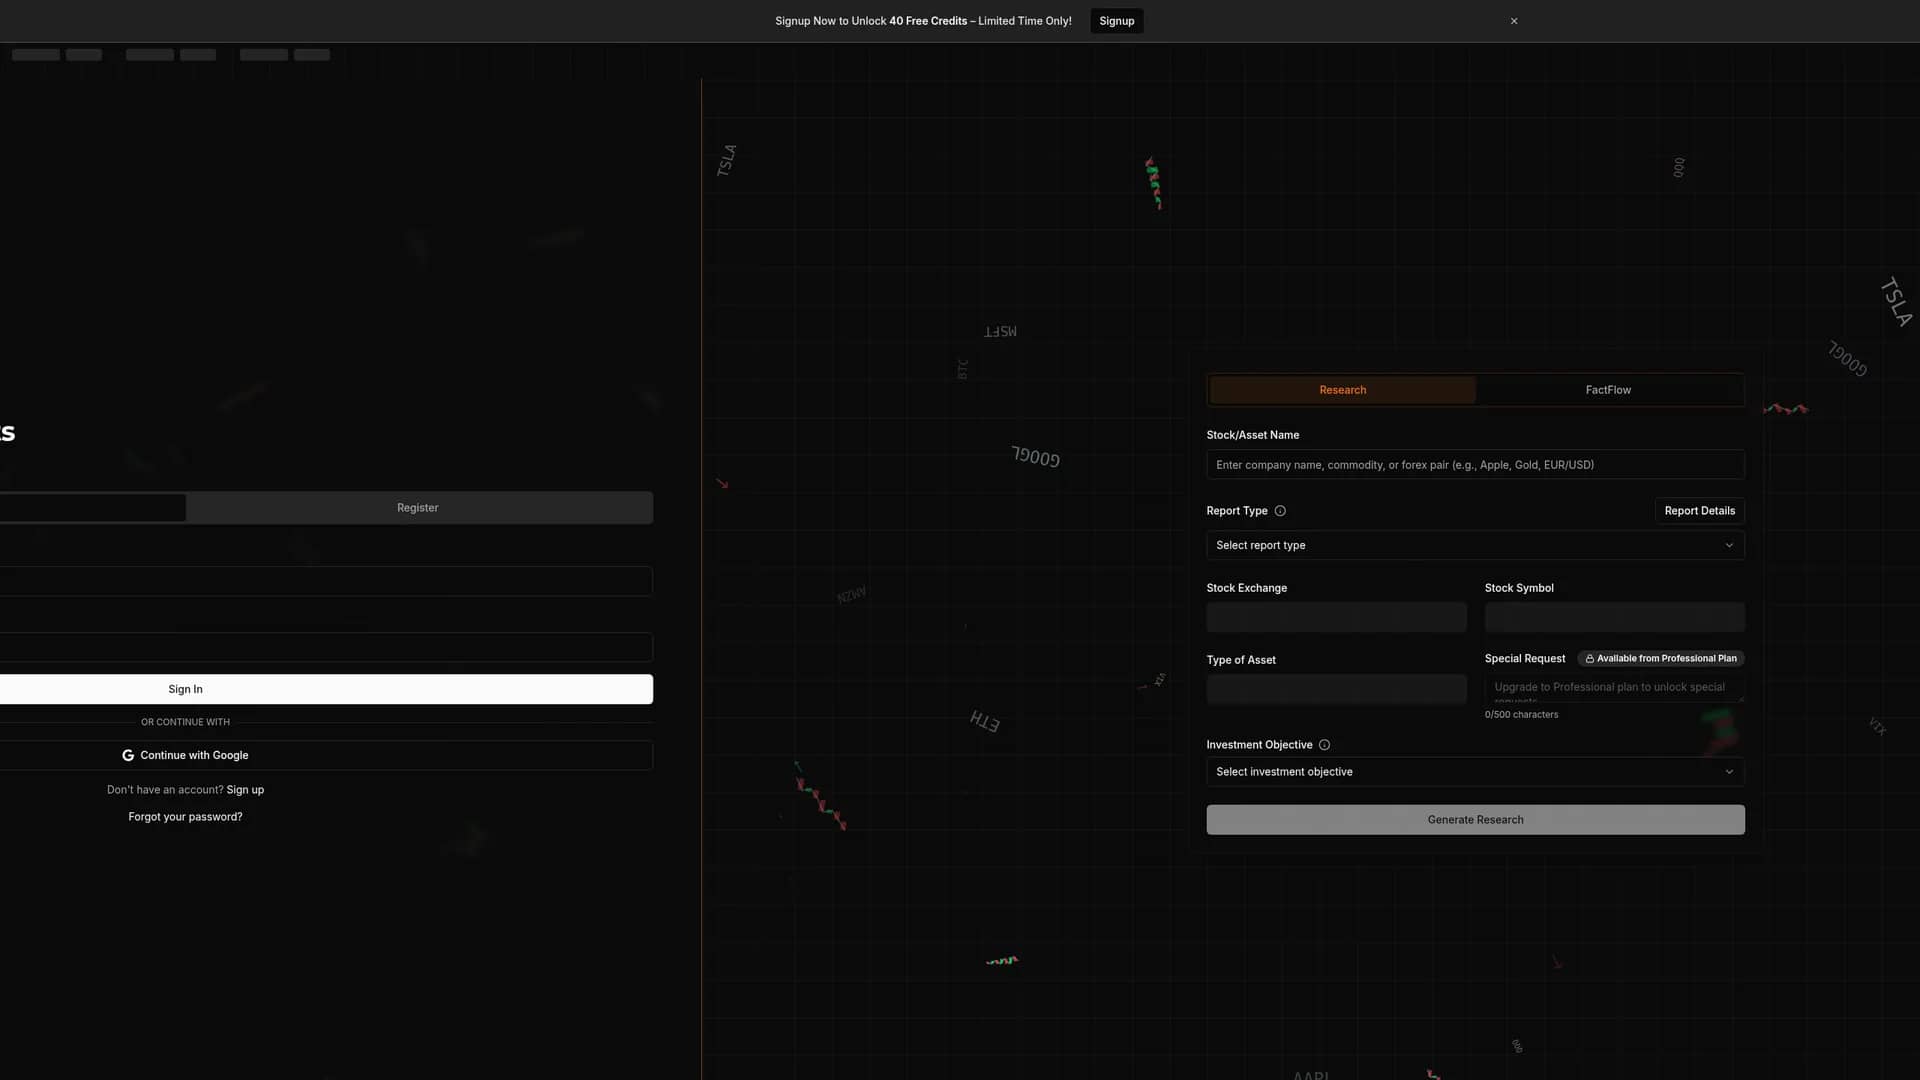Image resolution: width=1920 pixels, height=1080 pixels.
Task: Open Forgot your password link
Action: (x=185, y=817)
